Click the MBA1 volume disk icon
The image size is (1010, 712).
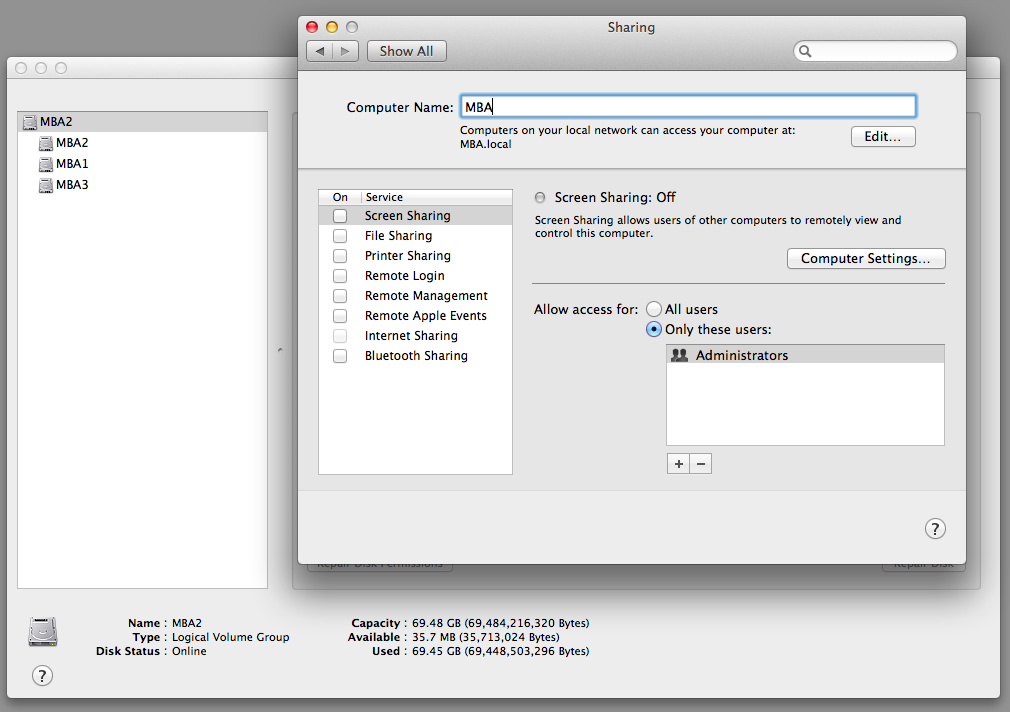[46, 164]
